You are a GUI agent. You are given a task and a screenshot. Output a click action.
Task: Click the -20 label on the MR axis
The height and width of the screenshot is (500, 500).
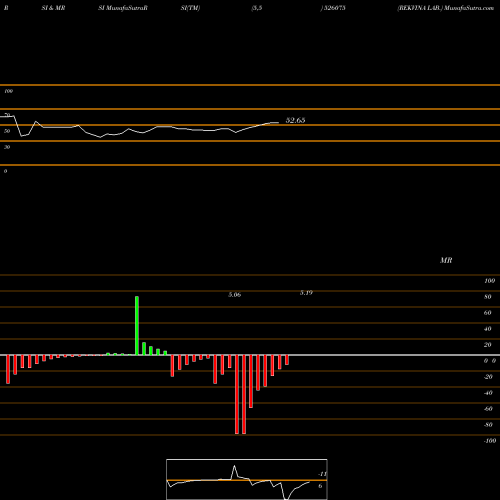pyautogui.click(x=488, y=377)
